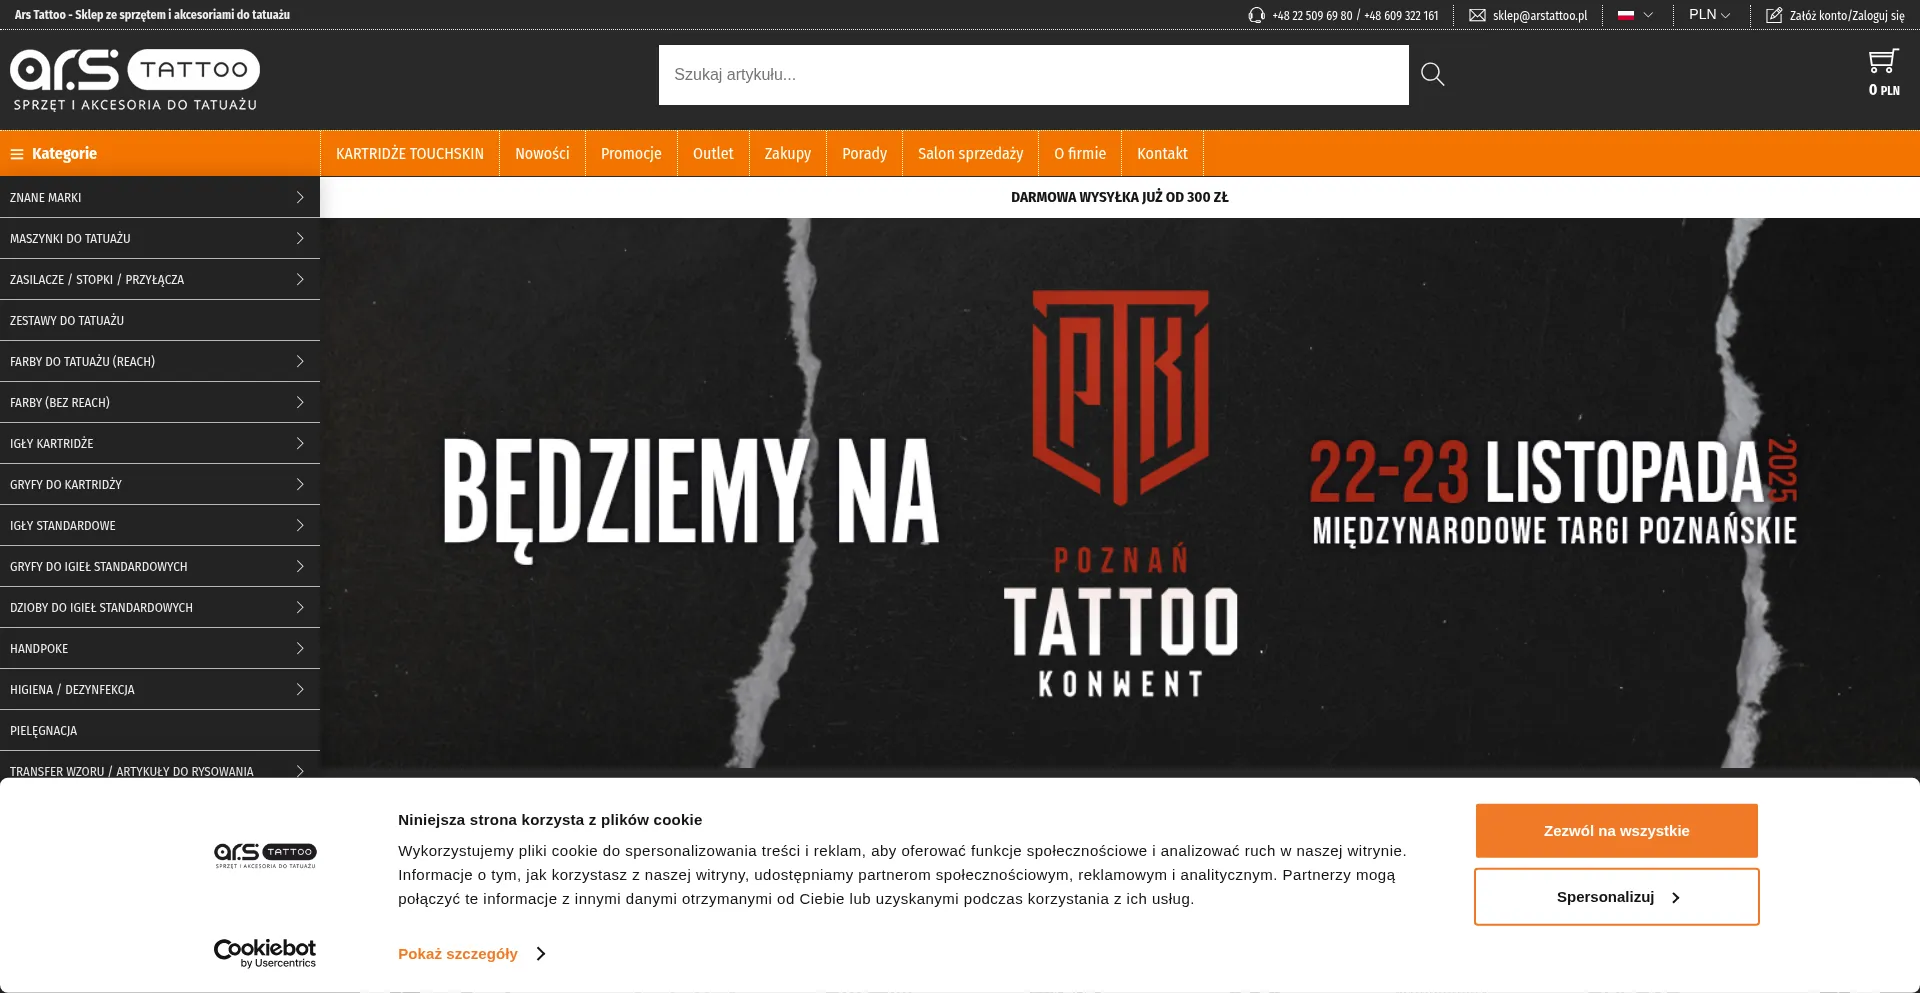Open the PLN currency dropdown
The height and width of the screenshot is (993, 1920).
(1709, 15)
